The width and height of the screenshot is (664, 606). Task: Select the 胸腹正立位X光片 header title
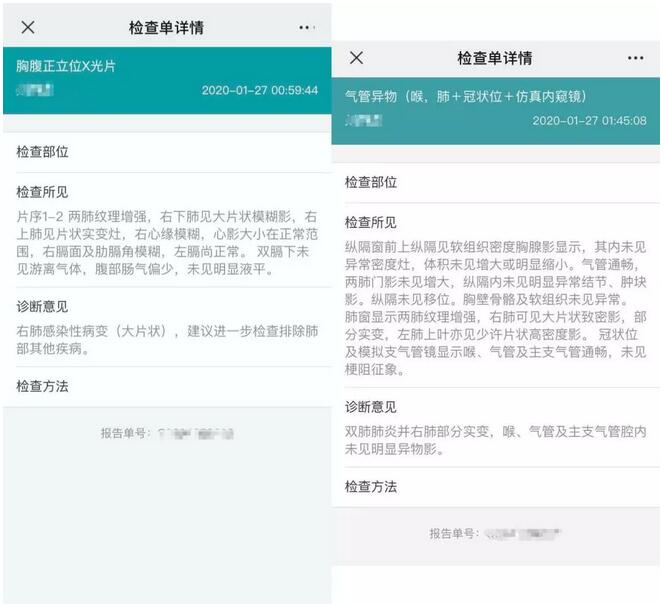point(66,66)
